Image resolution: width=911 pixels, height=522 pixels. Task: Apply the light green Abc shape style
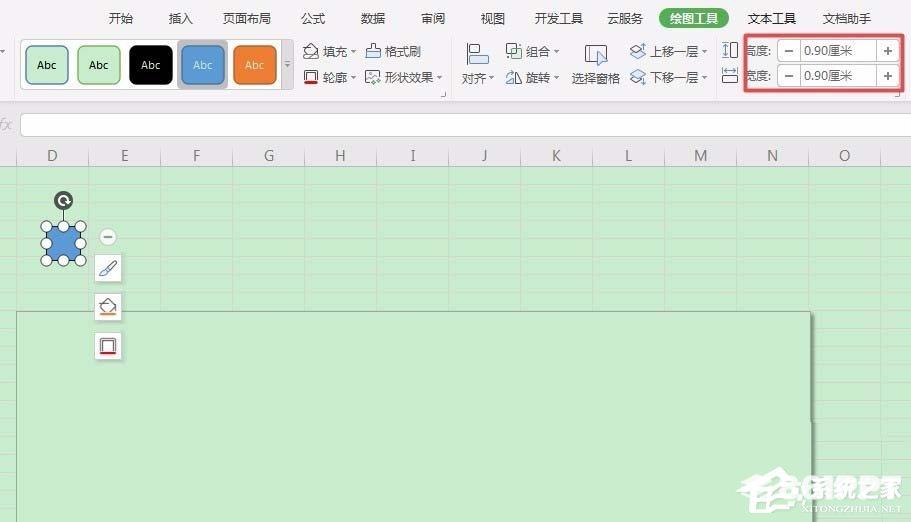pos(99,65)
